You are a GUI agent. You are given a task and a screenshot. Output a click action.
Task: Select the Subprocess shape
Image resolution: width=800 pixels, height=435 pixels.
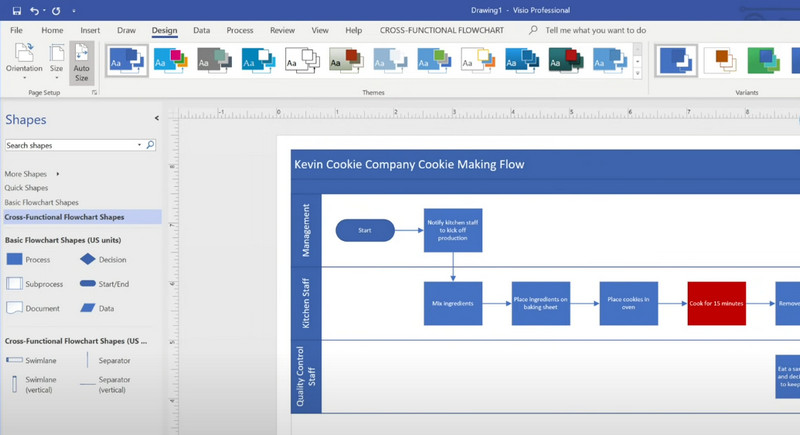point(35,284)
